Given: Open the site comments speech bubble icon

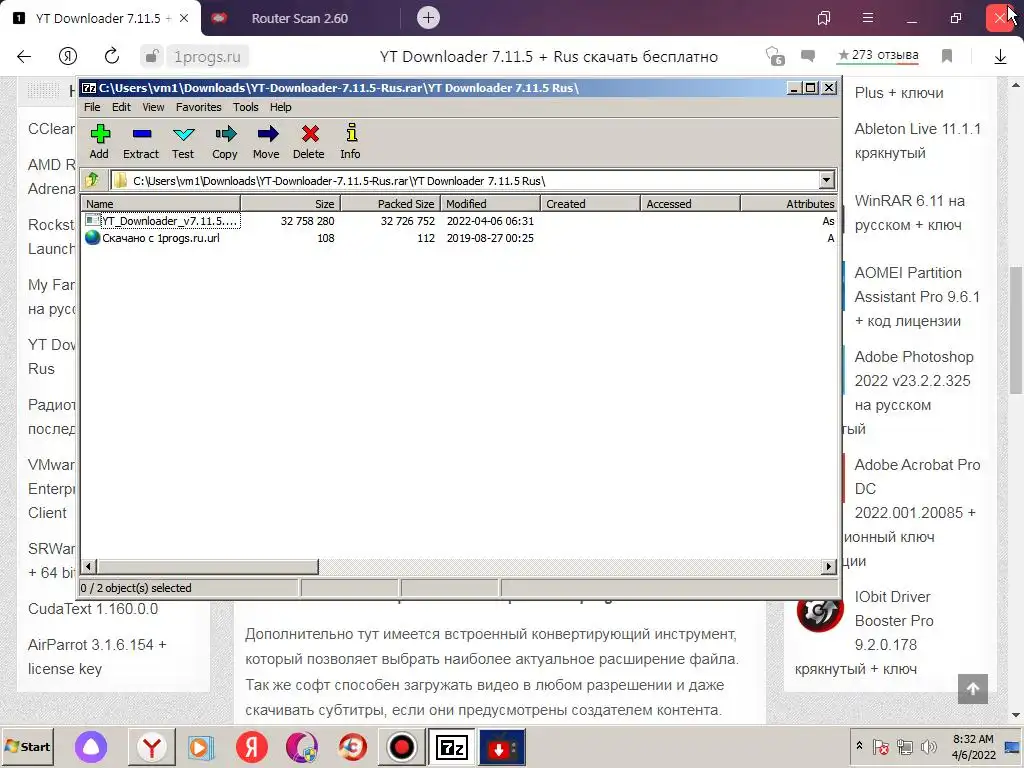Looking at the screenshot, I should [x=808, y=56].
